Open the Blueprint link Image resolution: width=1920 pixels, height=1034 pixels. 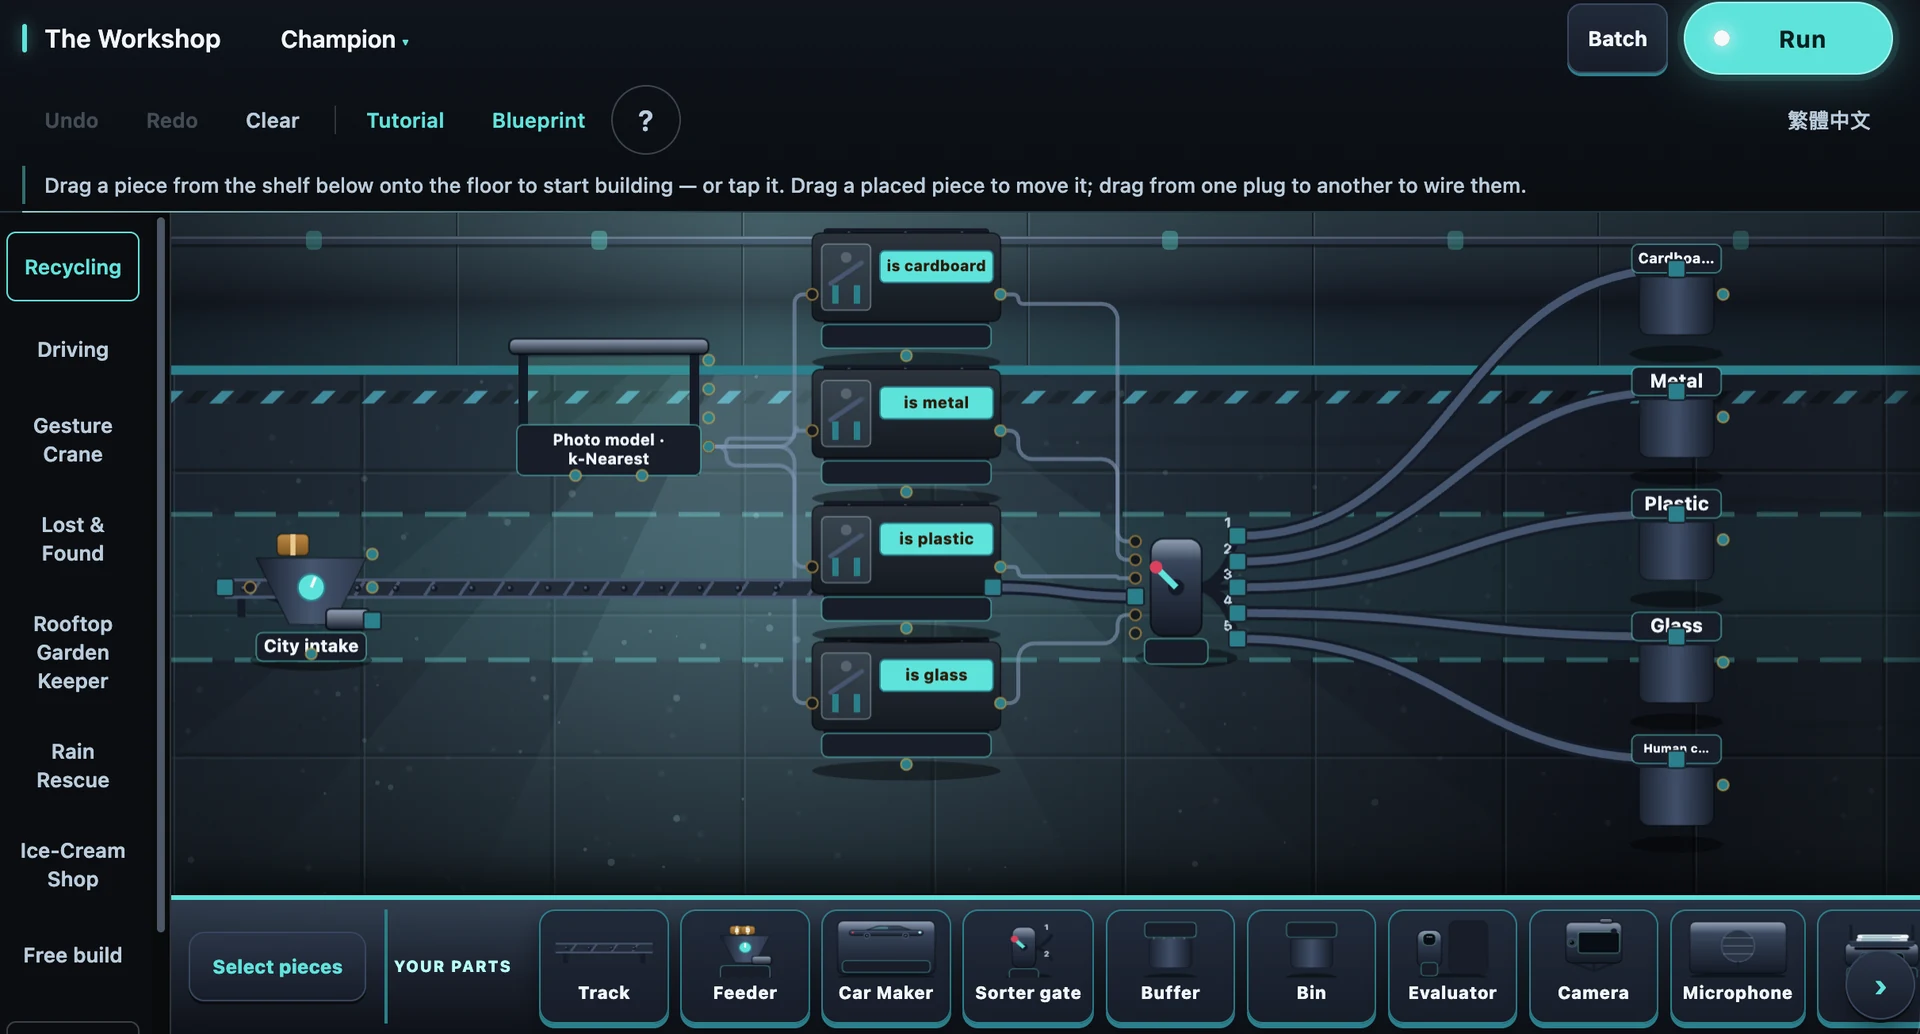point(538,120)
